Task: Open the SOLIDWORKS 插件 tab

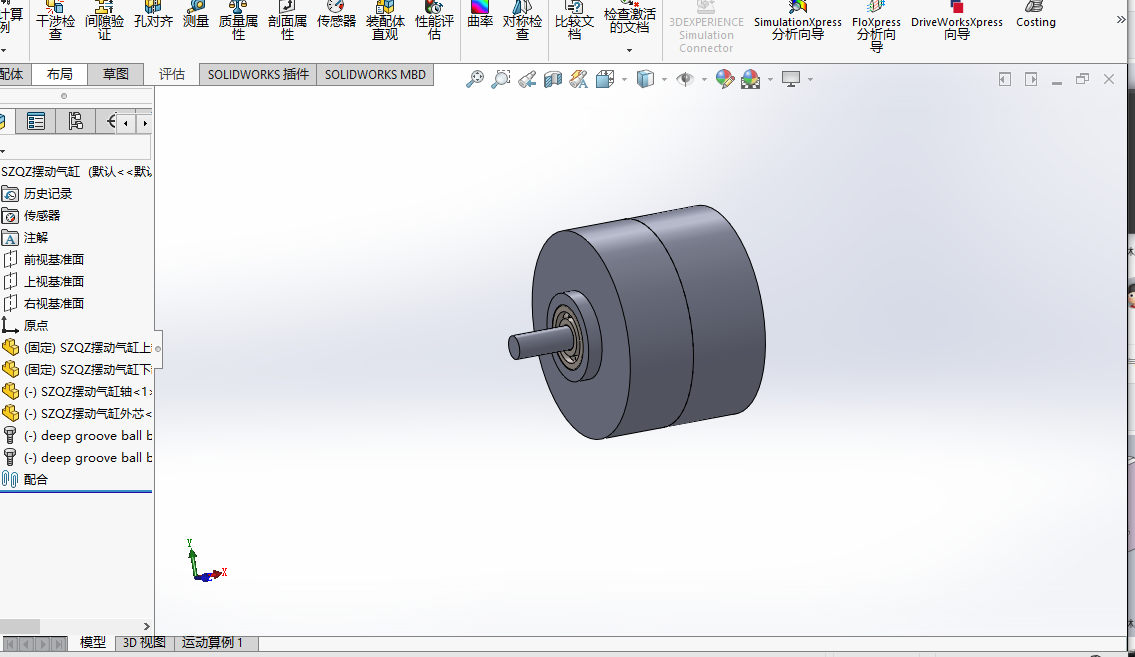Action: point(258,75)
